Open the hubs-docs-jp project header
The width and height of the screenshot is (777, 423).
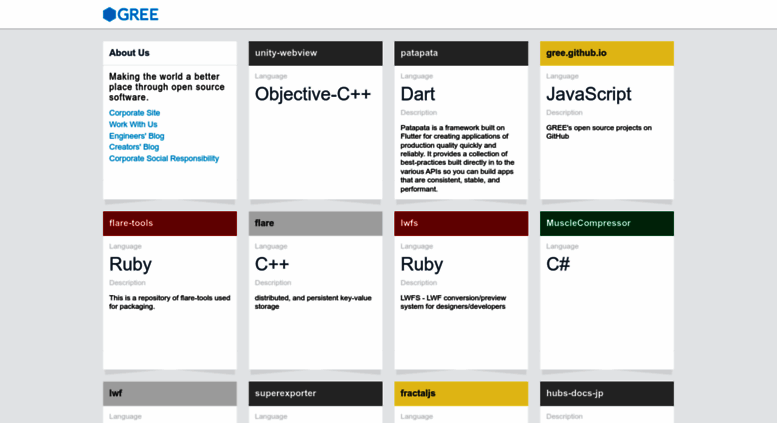pos(607,393)
